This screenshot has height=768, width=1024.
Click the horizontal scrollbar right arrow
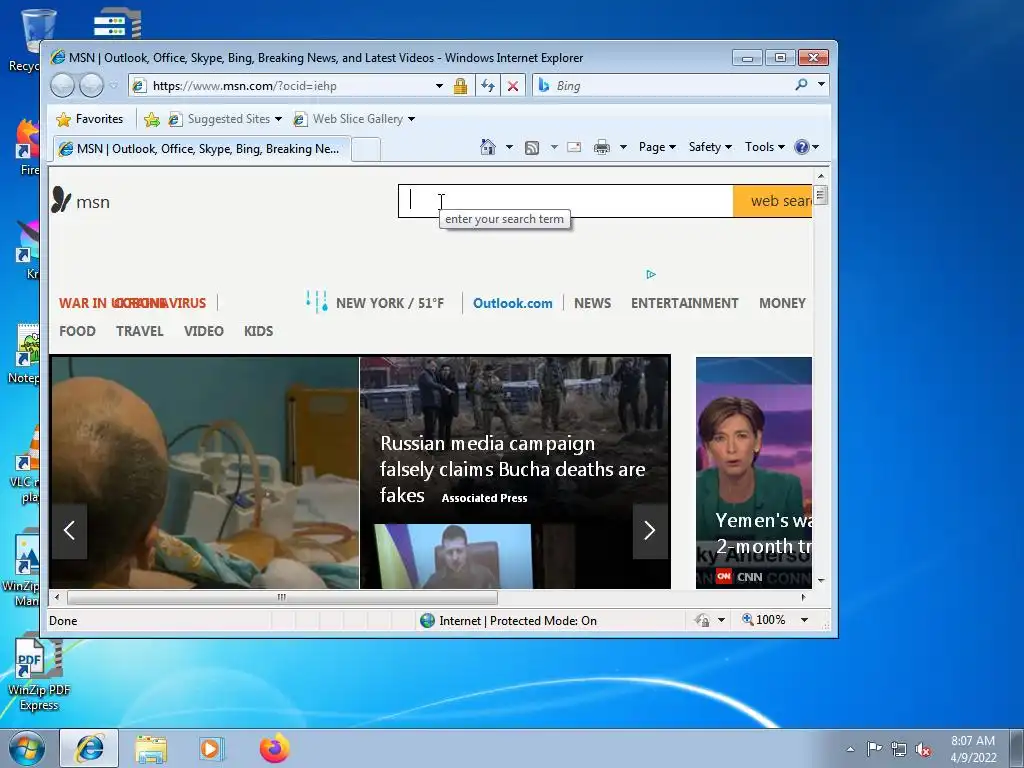click(x=803, y=597)
